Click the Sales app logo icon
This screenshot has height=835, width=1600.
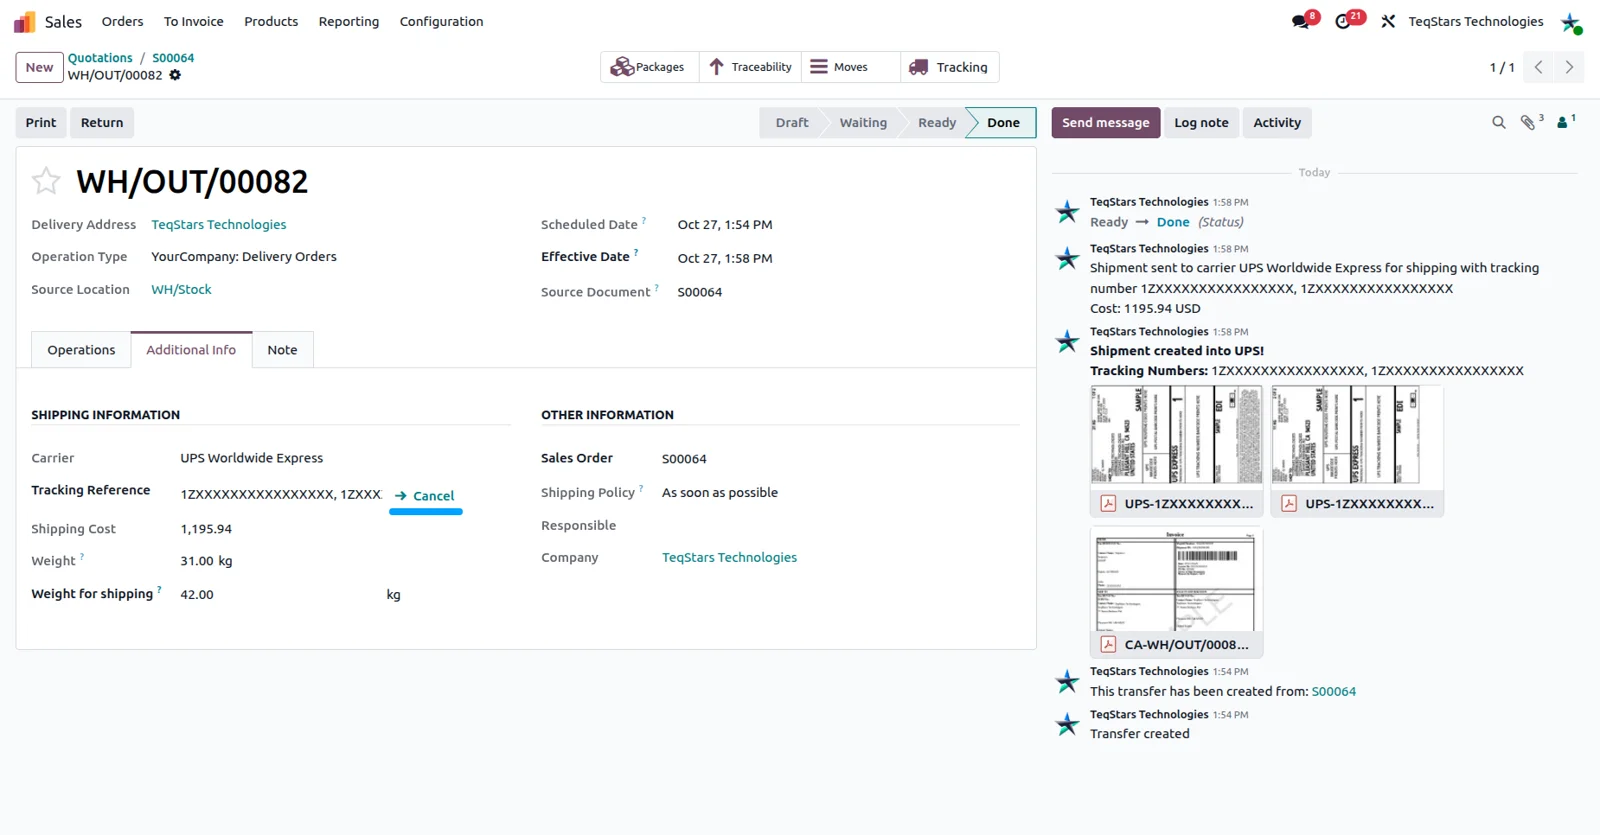pyautogui.click(x=24, y=22)
